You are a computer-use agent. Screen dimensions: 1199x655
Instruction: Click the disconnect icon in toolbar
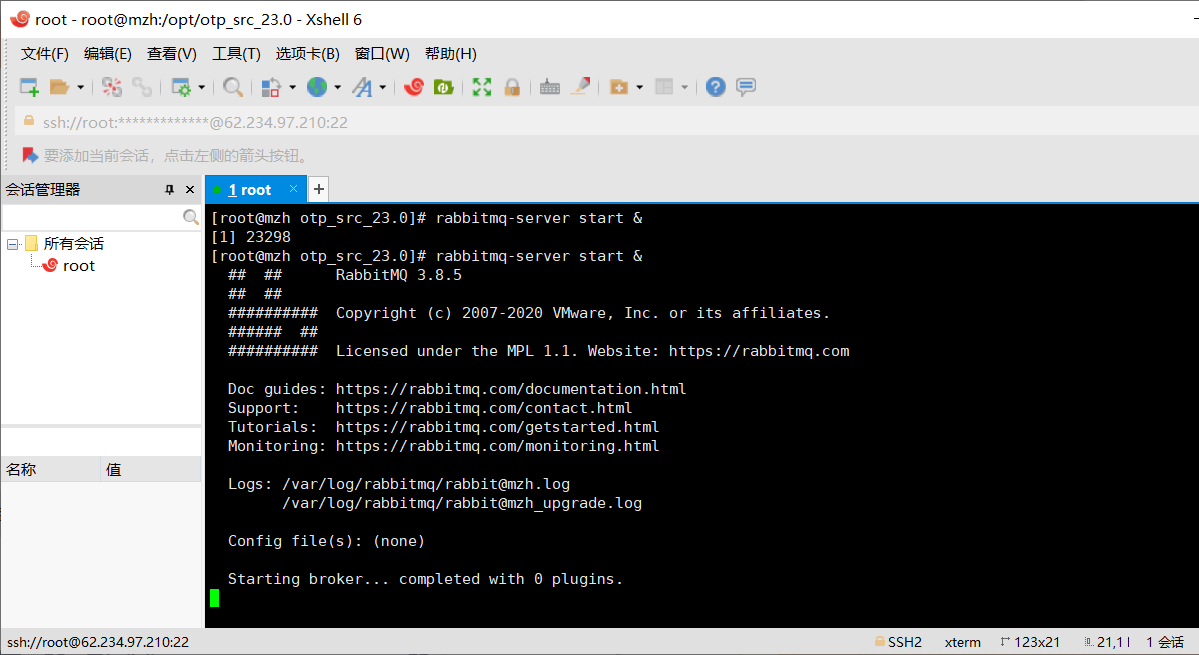click(x=112, y=87)
